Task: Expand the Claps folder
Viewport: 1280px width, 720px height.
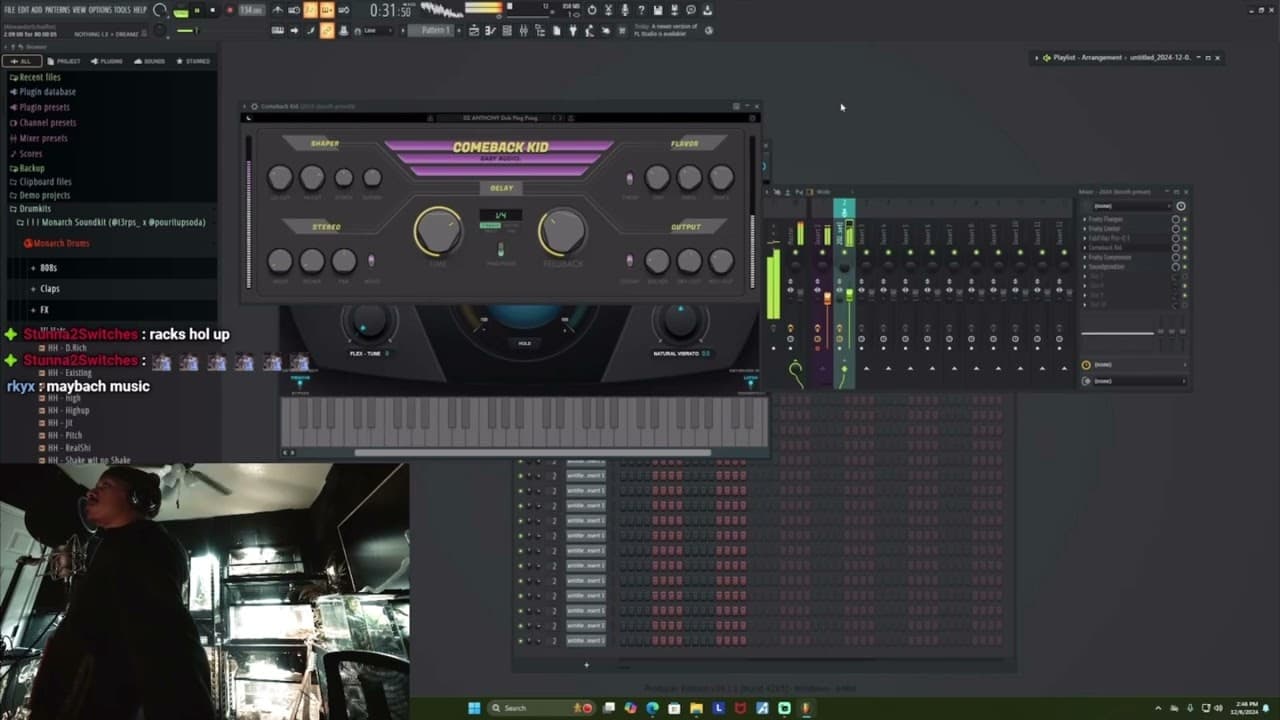Action: [x=49, y=289]
